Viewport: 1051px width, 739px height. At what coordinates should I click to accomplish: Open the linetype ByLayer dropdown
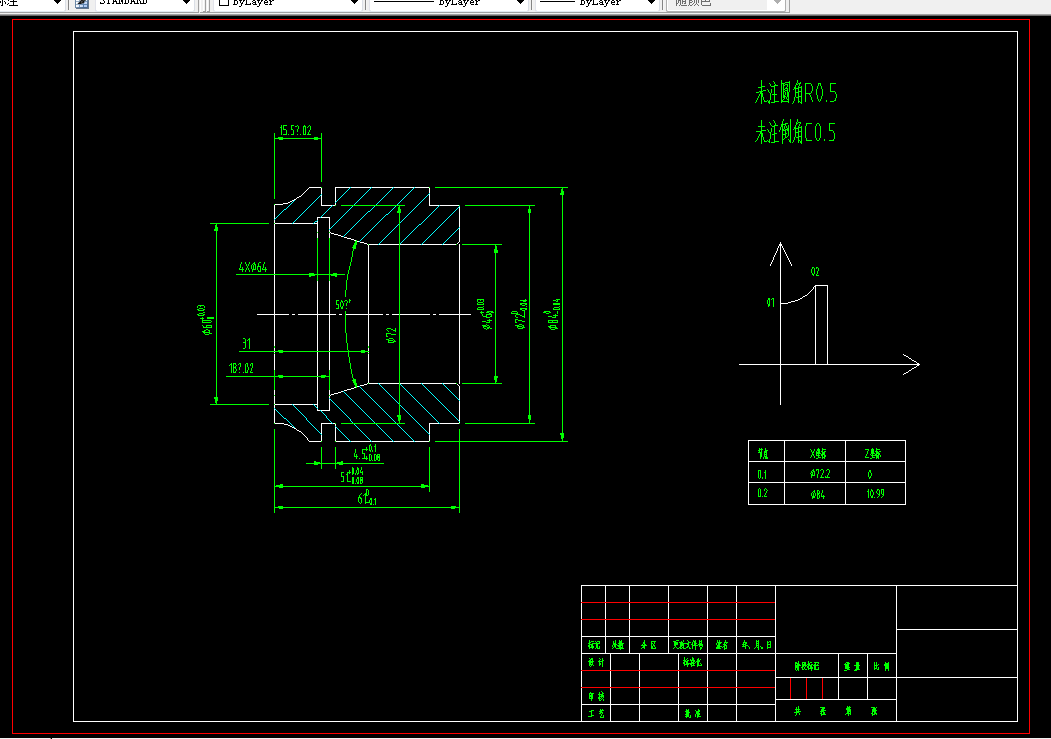448,3
